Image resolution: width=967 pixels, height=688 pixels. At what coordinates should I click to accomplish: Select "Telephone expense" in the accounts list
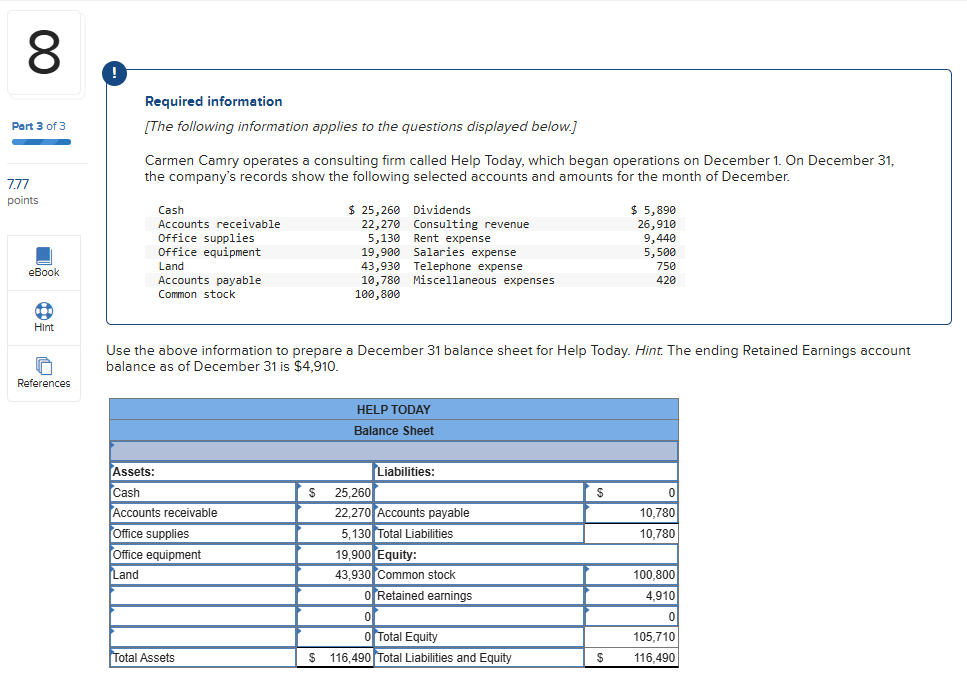pos(468,266)
